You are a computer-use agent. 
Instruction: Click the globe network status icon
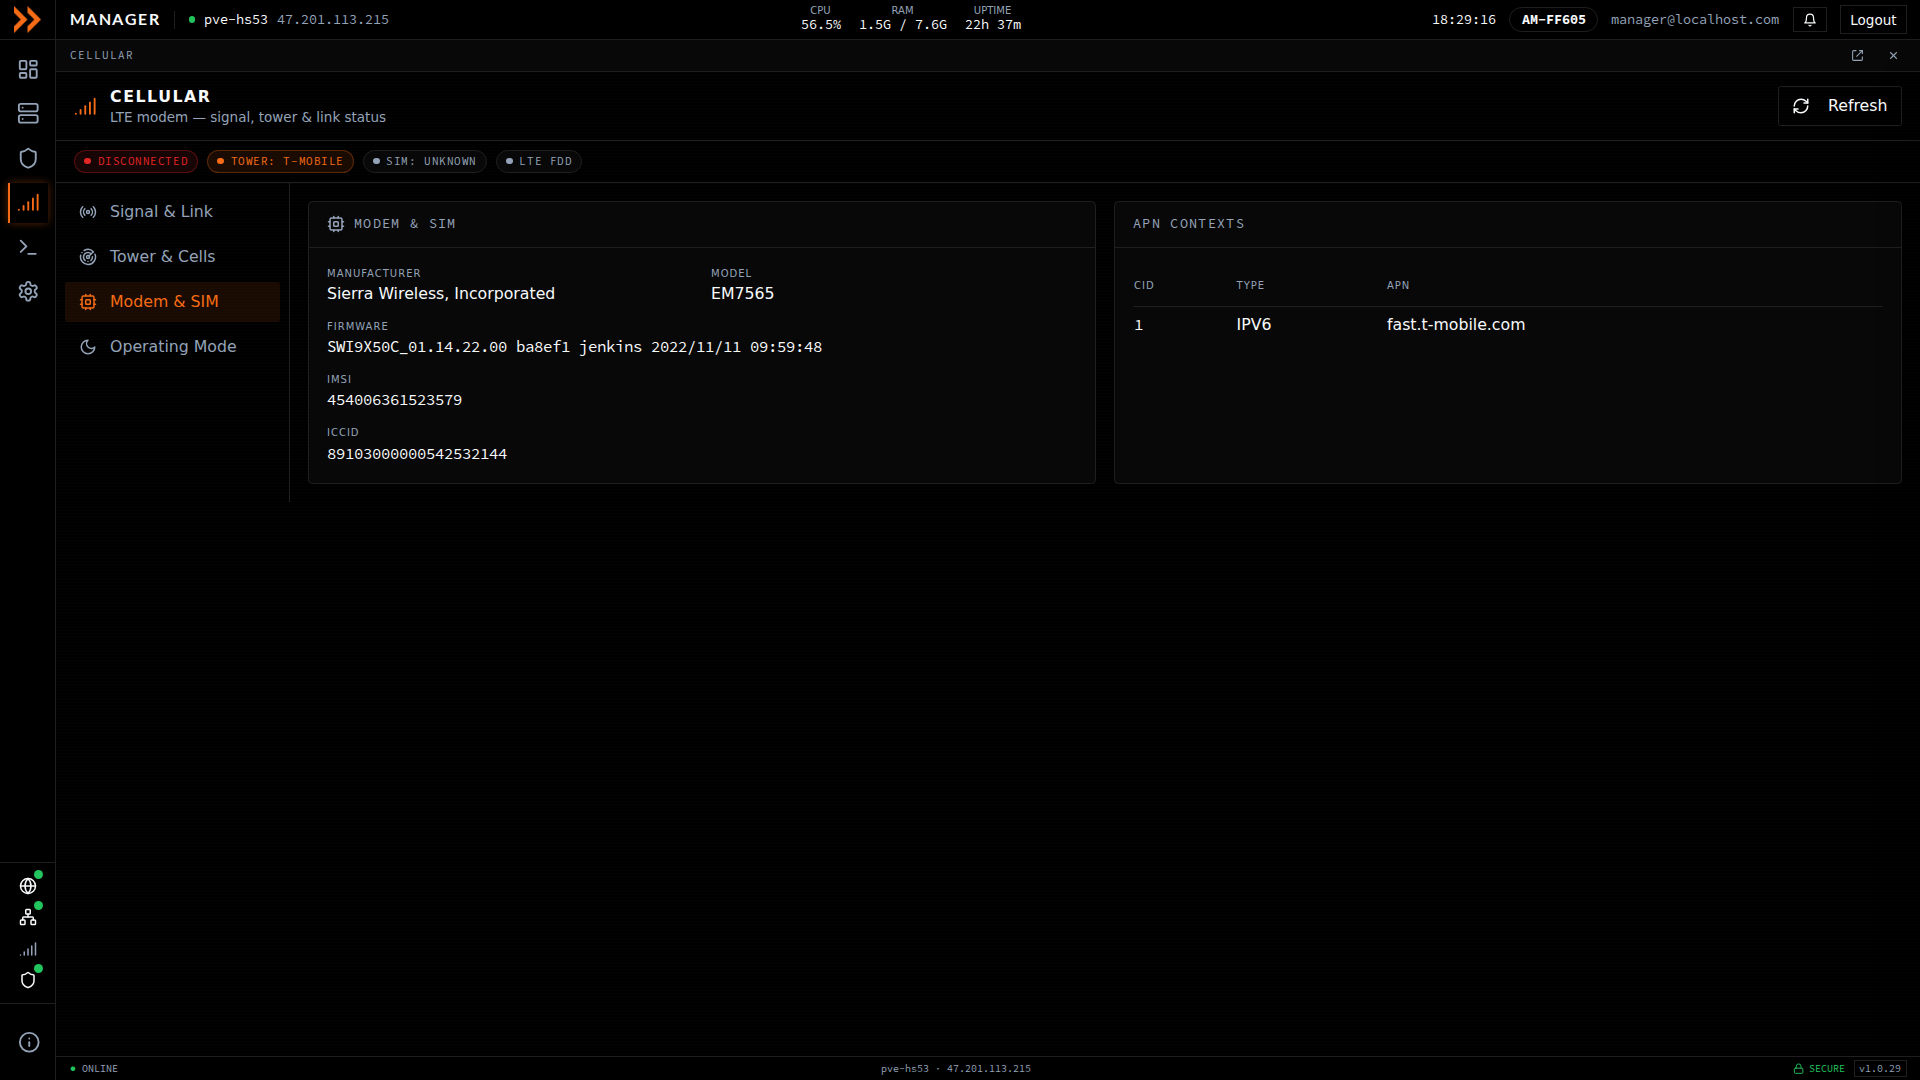pyautogui.click(x=28, y=886)
